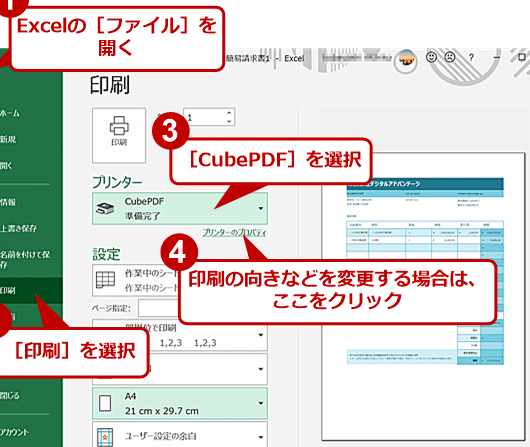The width and height of the screenshot is (530, 447).
Task: Click the smiley feedback icon in title bar
Action: pyautogui.click(x=431, y=57)
